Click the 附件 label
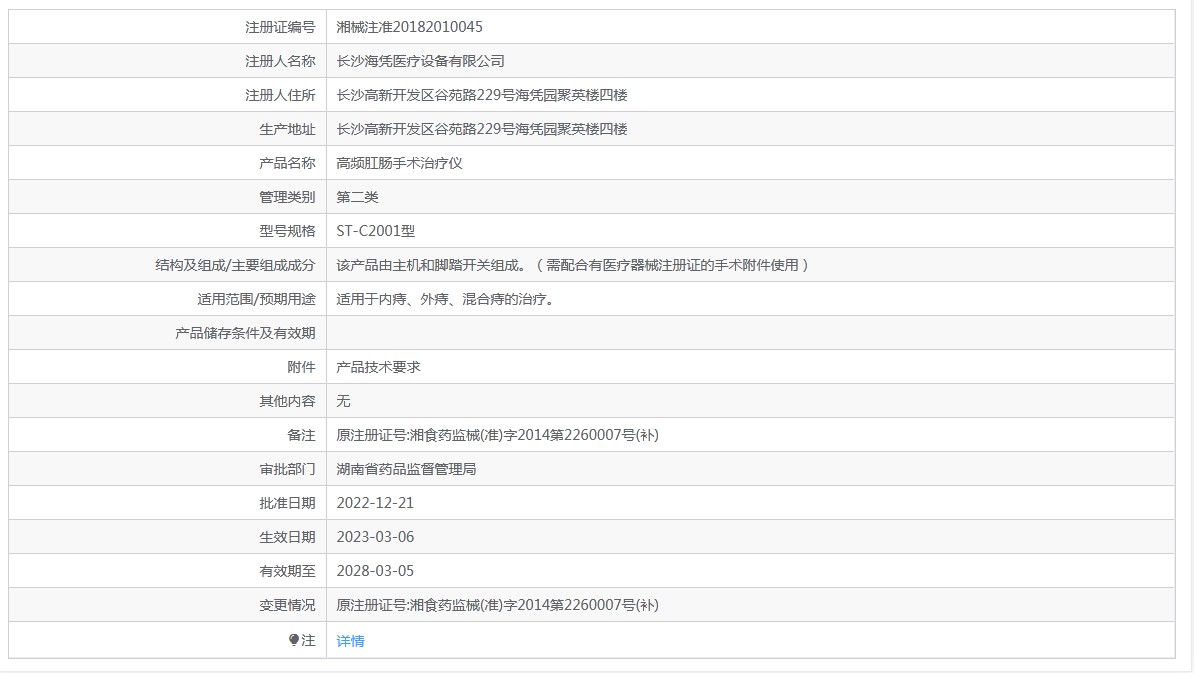Screen dimensions: 1194x673 (x=301, y=367)
